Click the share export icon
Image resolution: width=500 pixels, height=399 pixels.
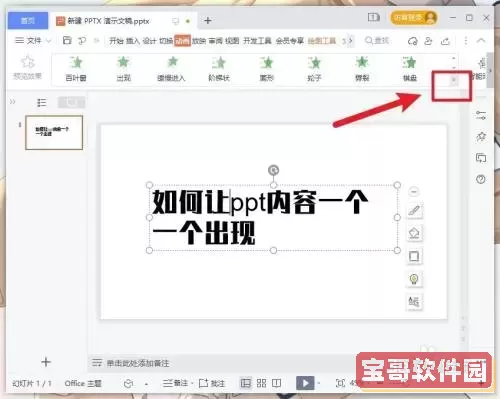point(445,41)
